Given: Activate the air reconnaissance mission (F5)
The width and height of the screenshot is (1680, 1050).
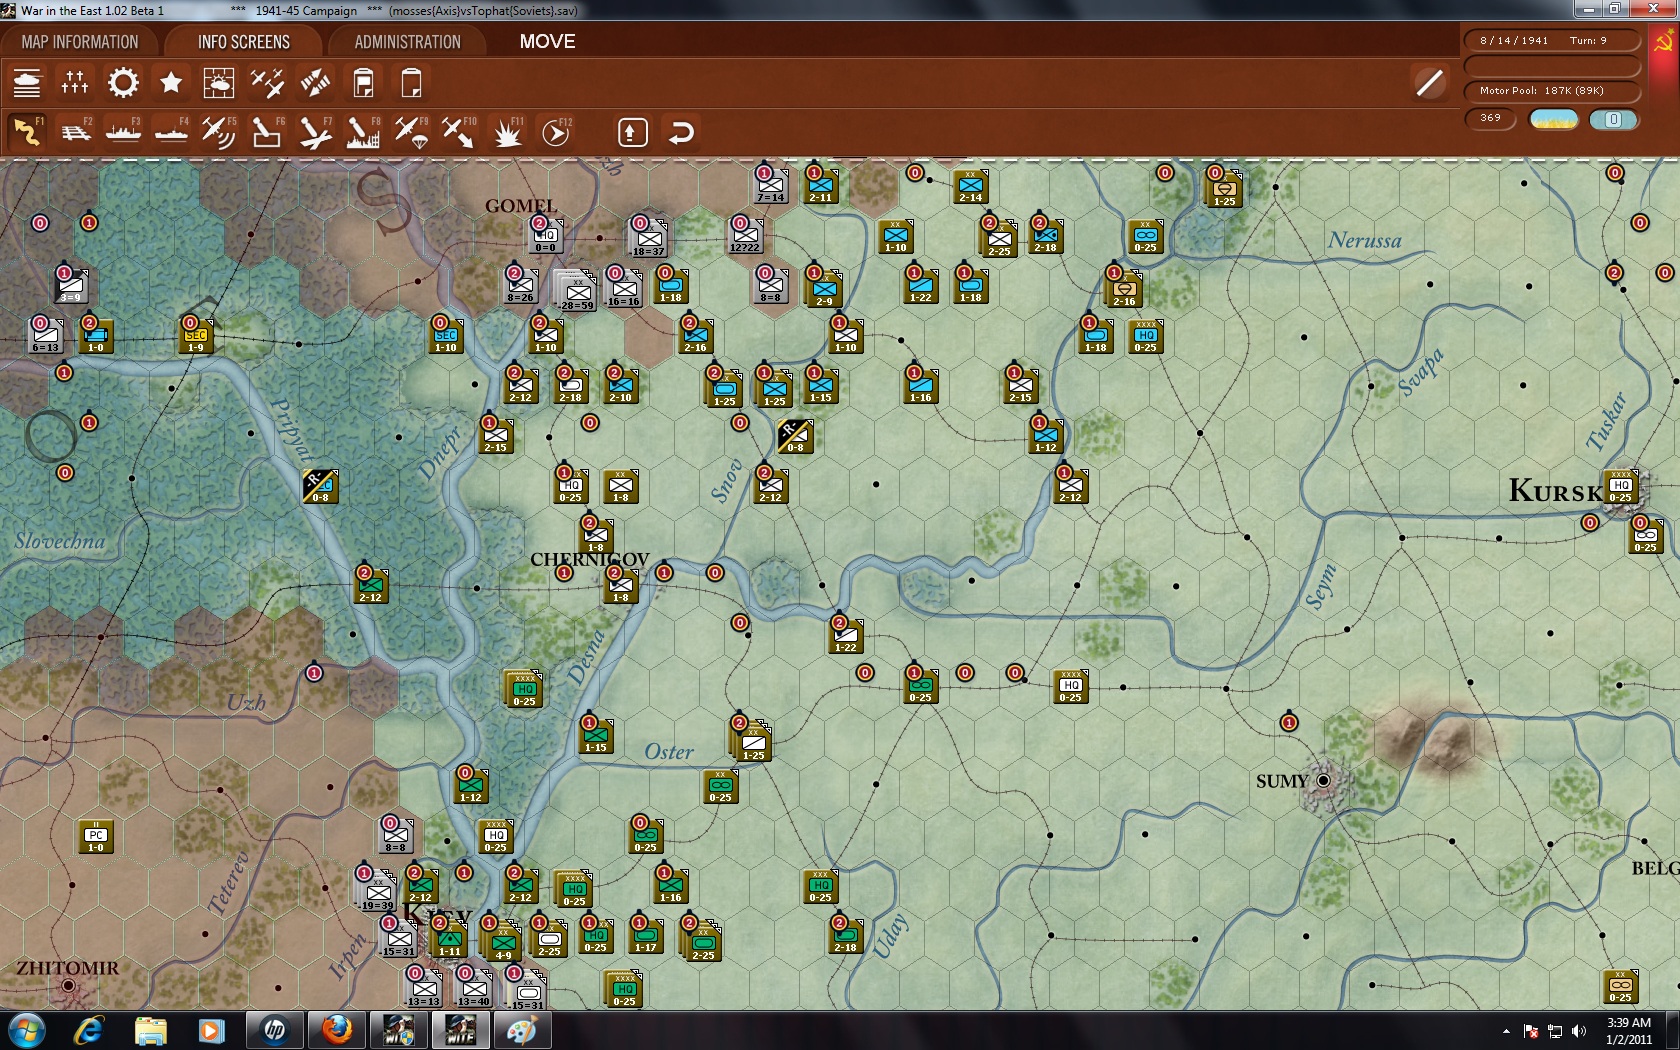Looking at the screenshot, I should pyautogui.click(x=219, y=131).
